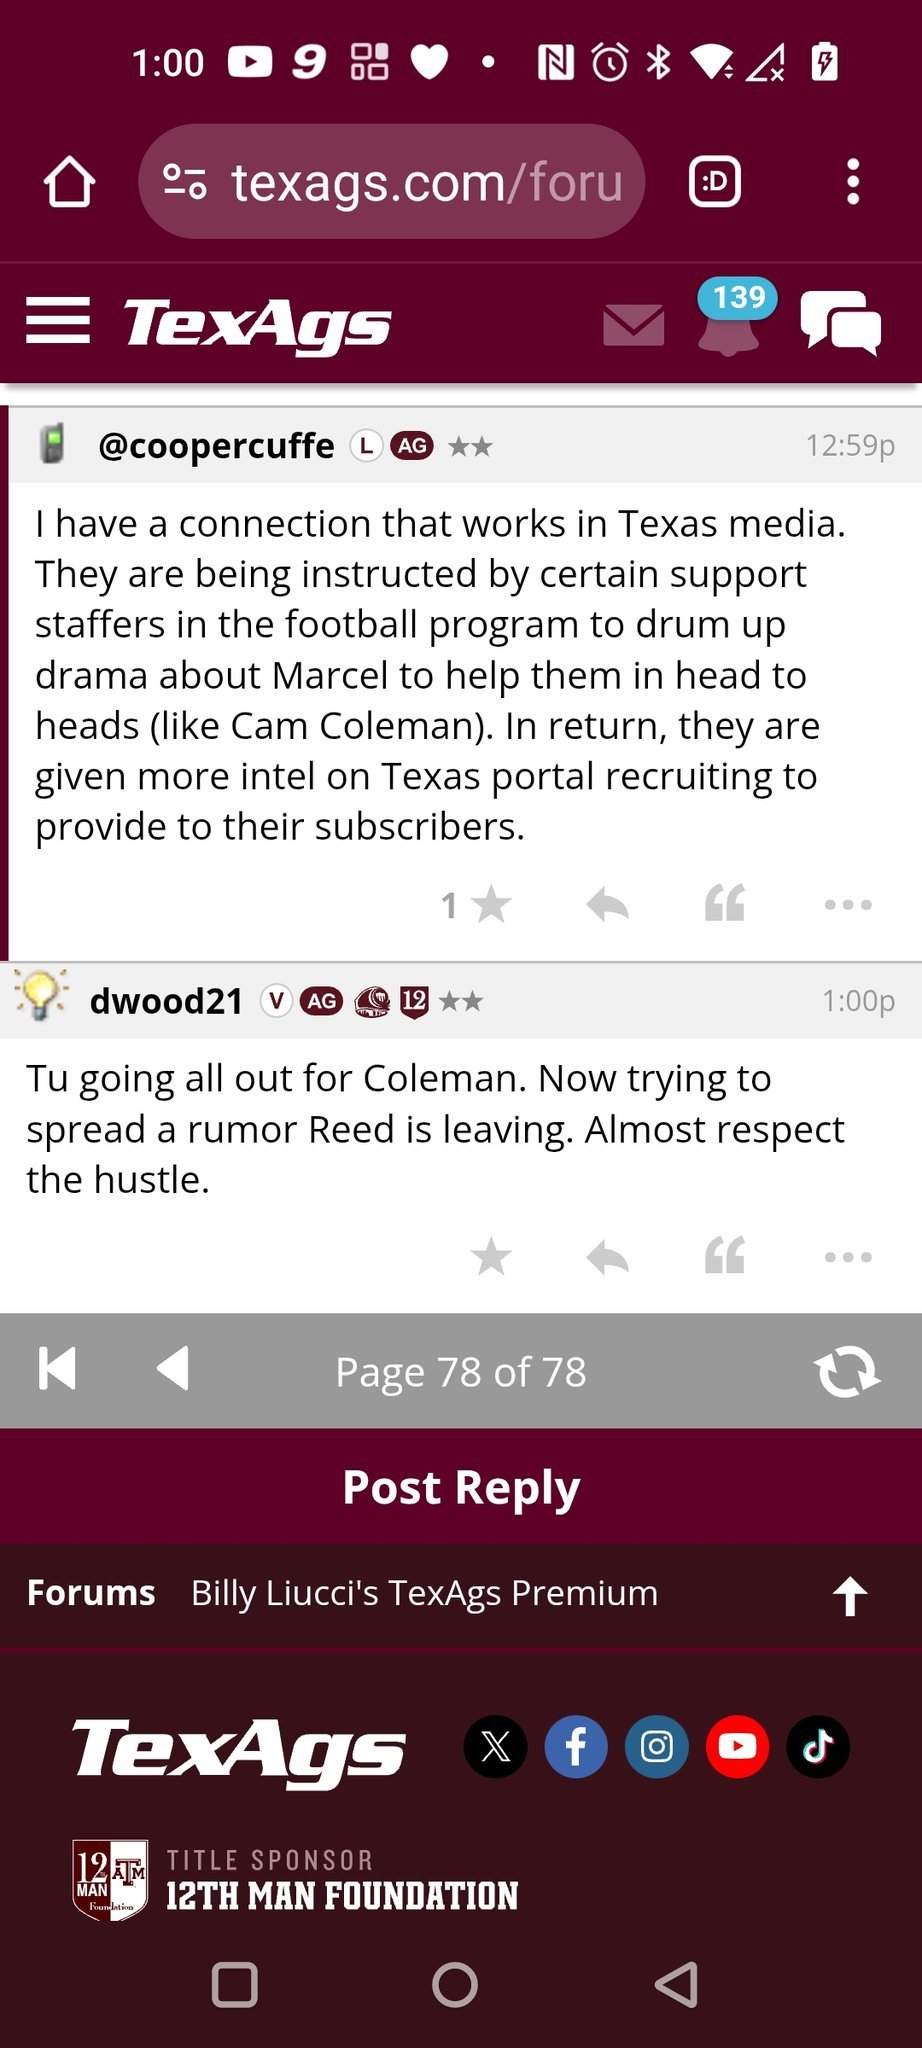Open the forum chat bubbles icon
Image resolution: width=922 pixels, height=2048 pixels.
[x=840, y=322]
